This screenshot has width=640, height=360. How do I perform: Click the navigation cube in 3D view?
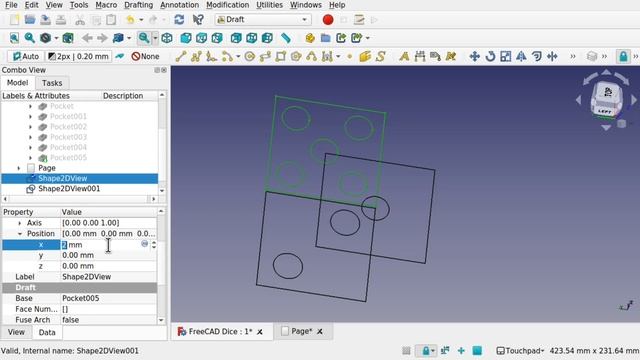(606, 100)
